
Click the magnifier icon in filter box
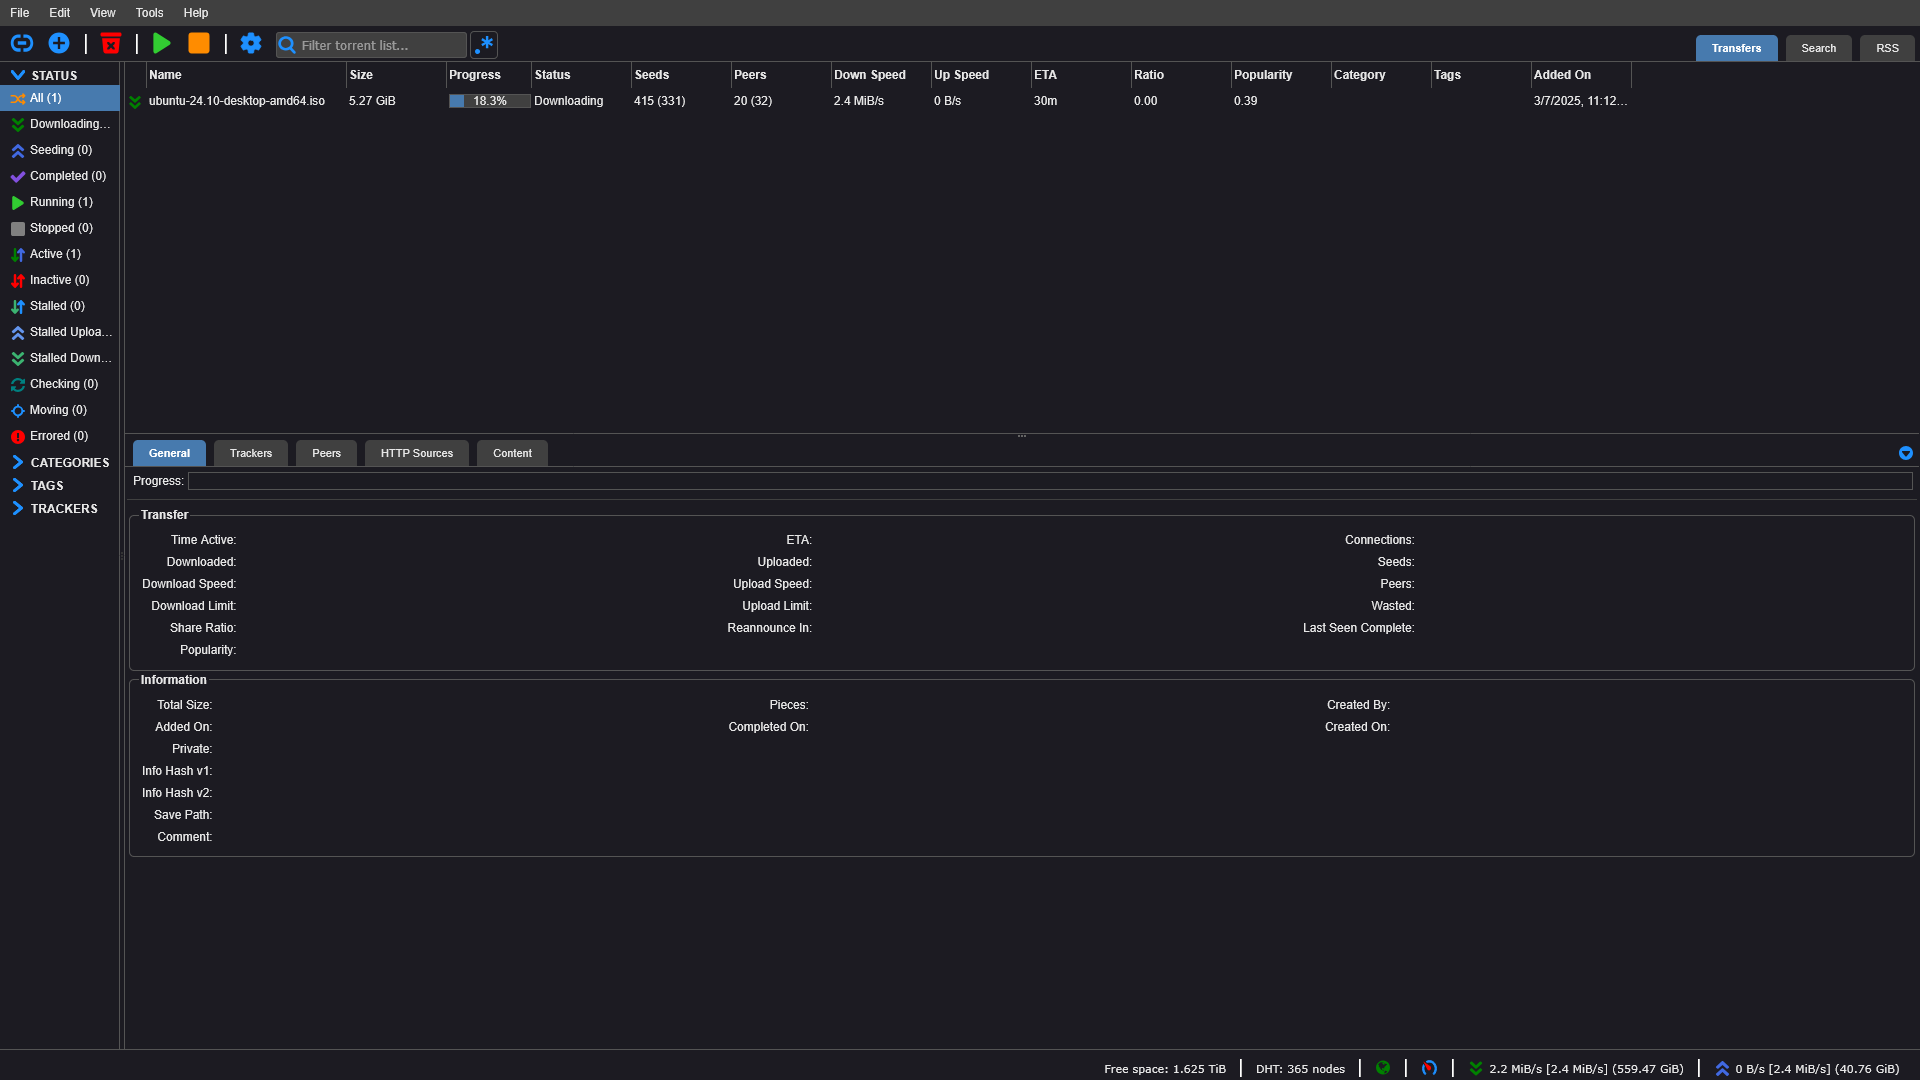287,45
